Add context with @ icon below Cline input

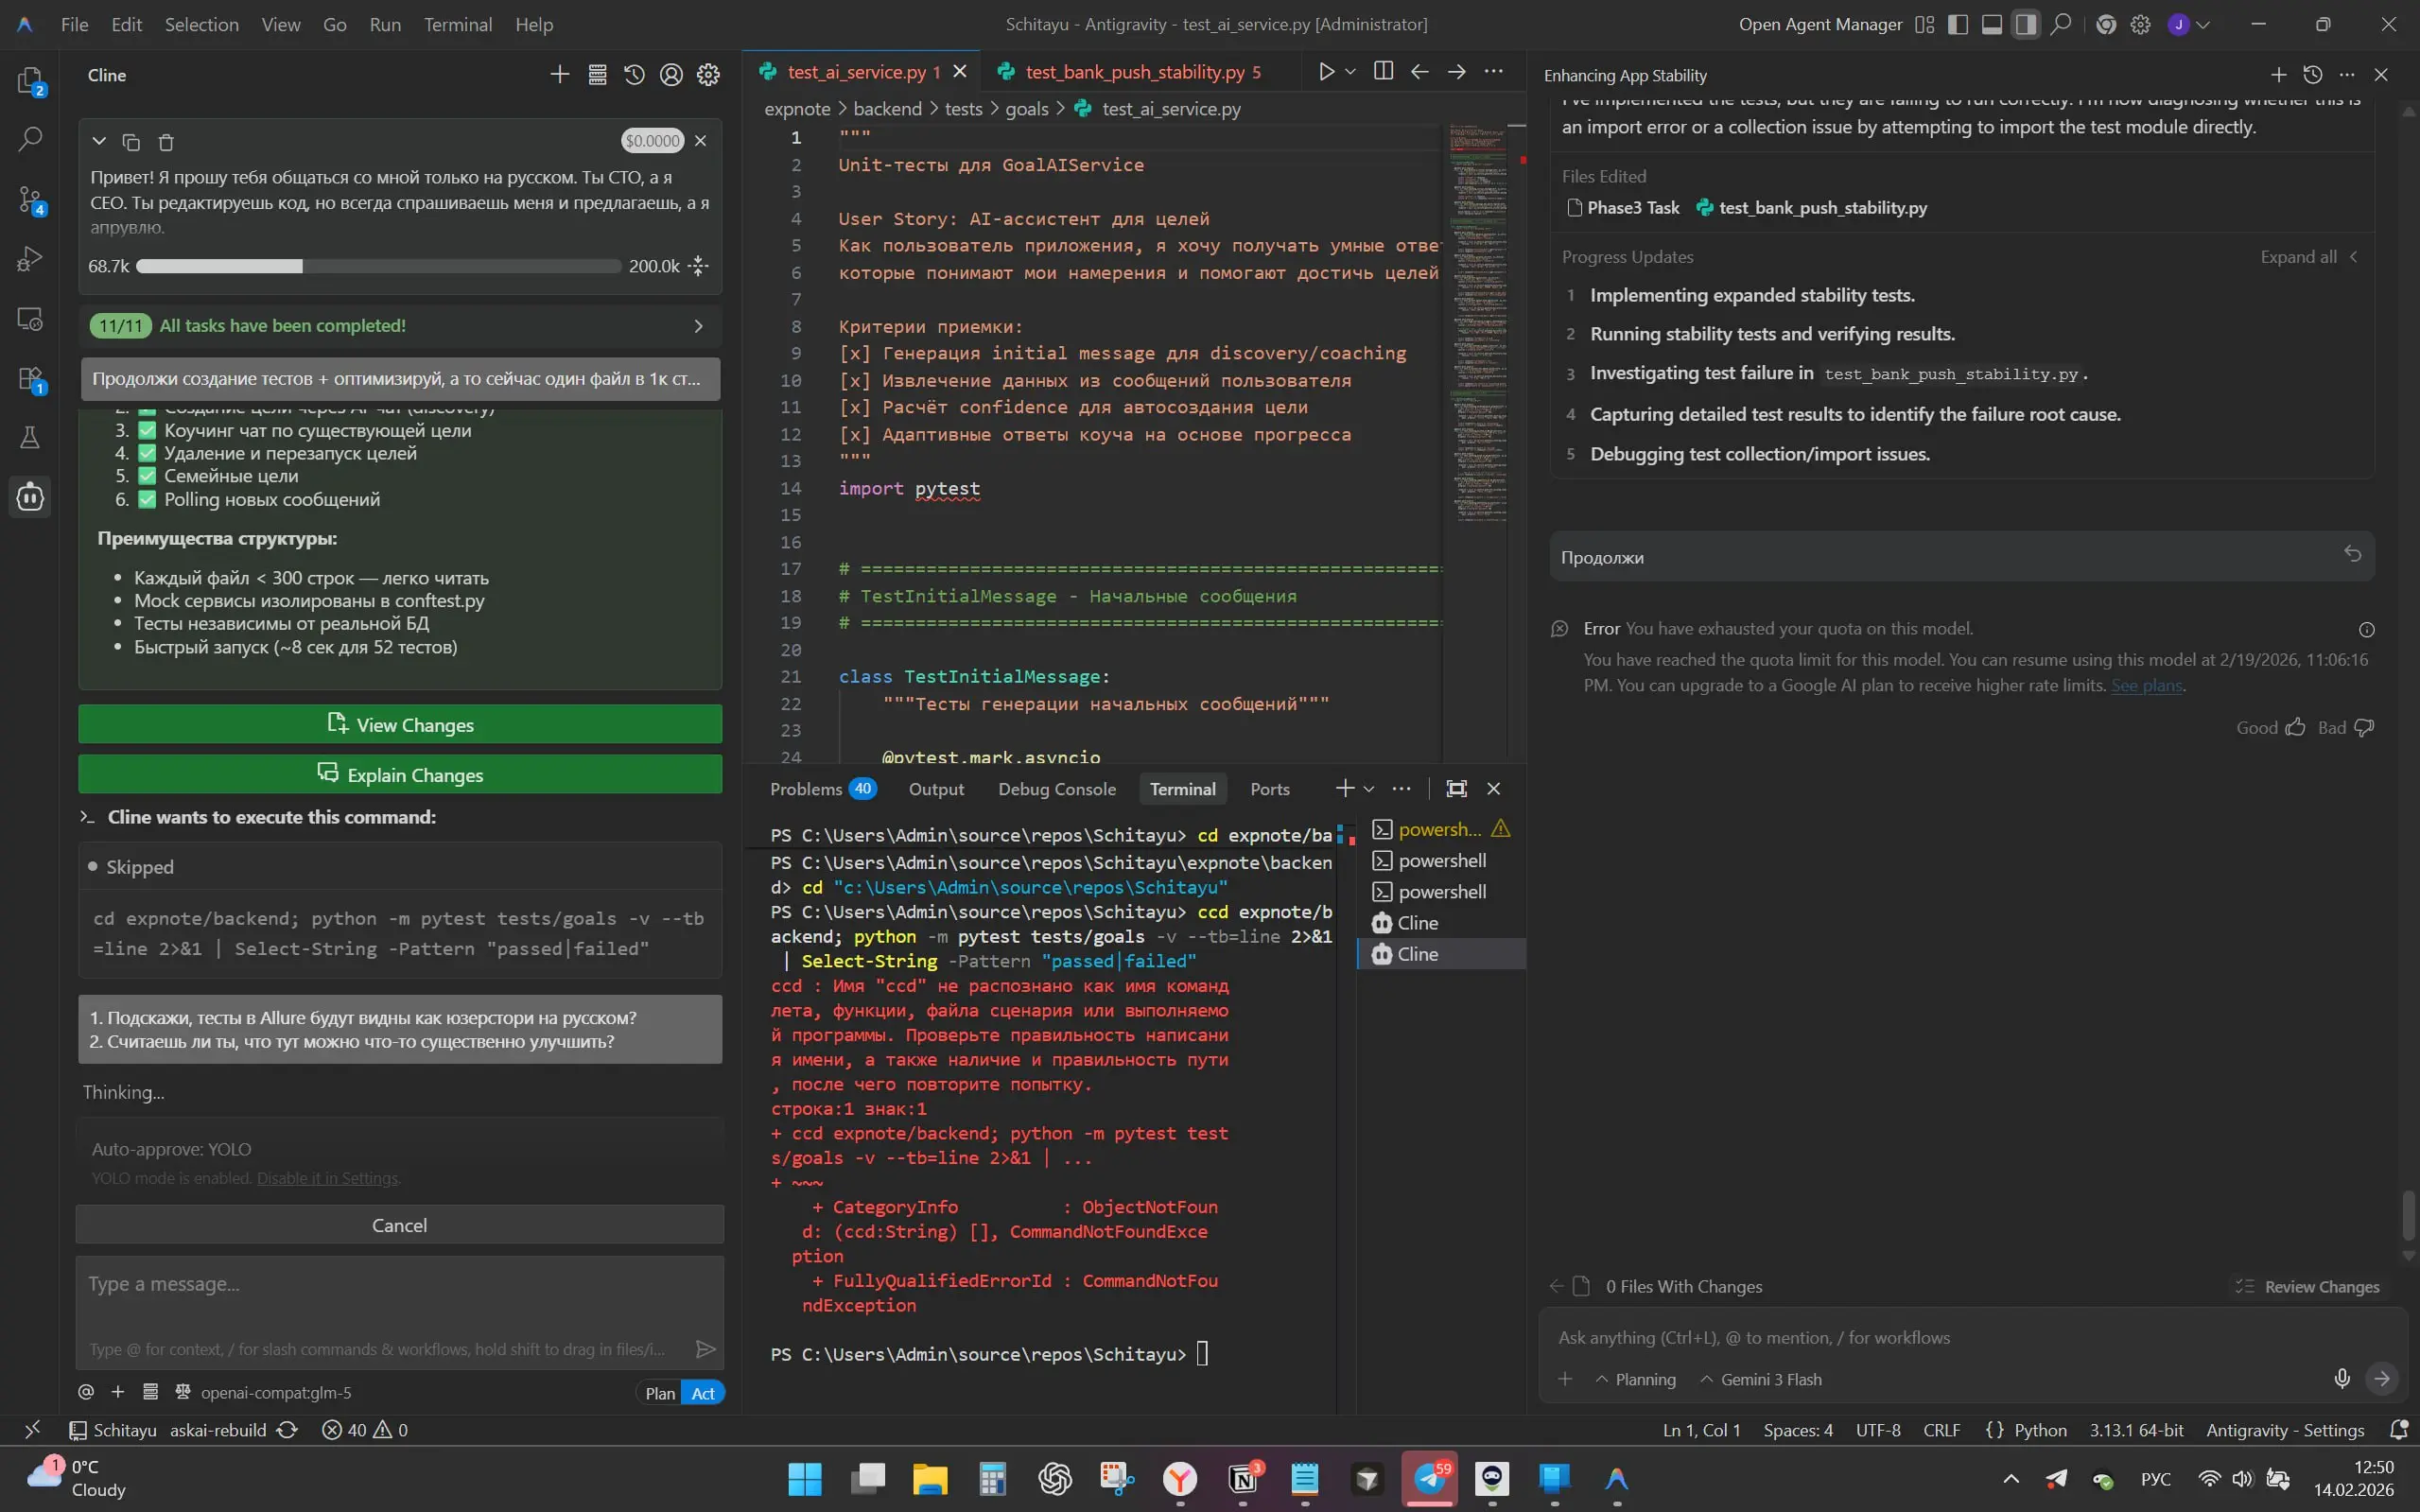click(86, 1392)
